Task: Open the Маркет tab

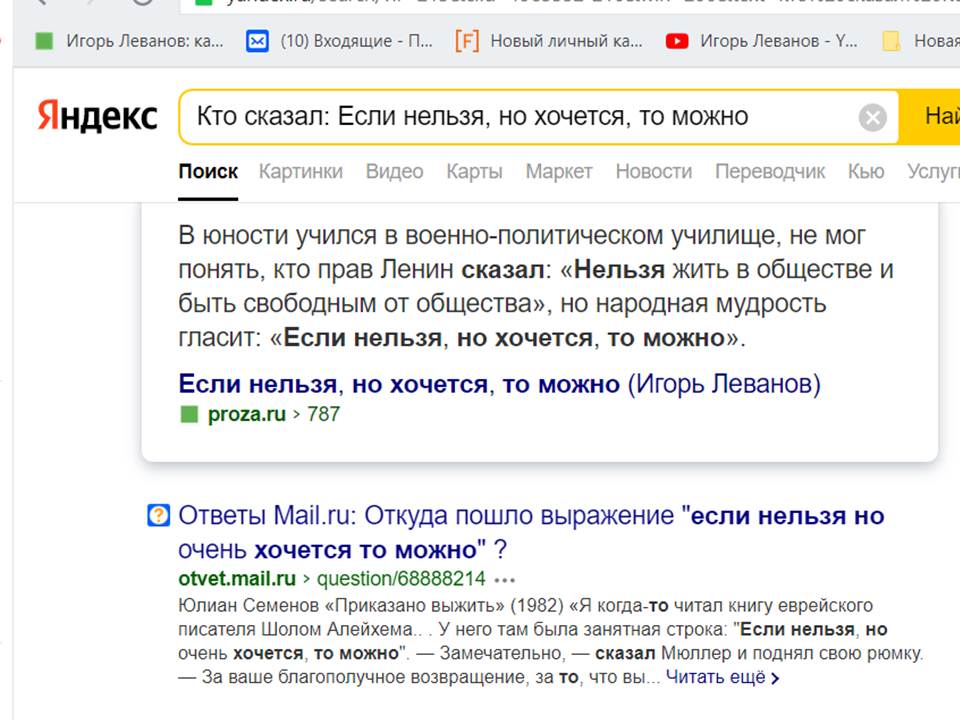Action: pos(559,171)
